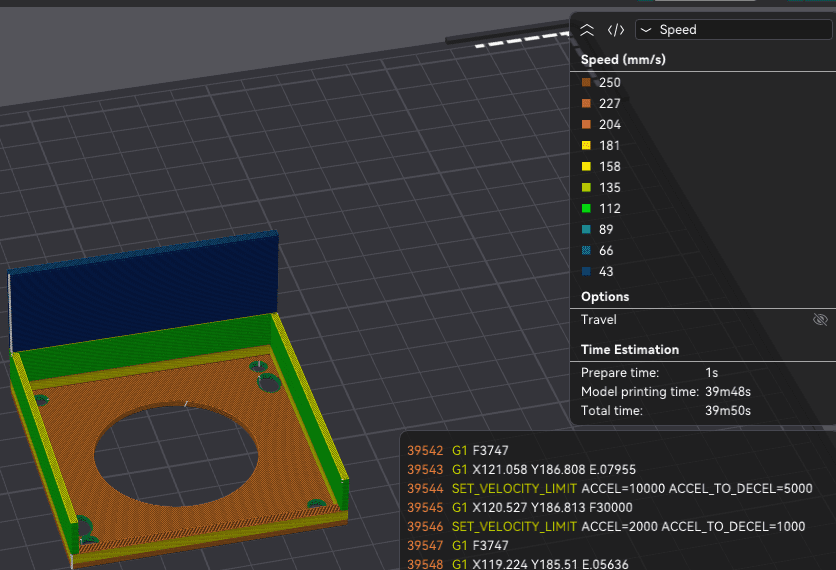The image size is (836, 570).
Task: Collapse the legend panel with double-chevron icon
Action: pyautogui.click(x=586, y=30)
